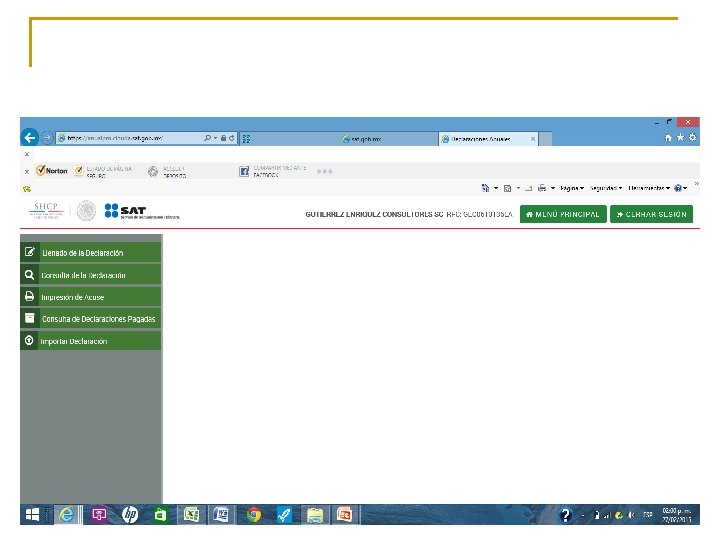The image size is (720, 540).
Task: Click the MENÚ PRINCIPAL button
Action: tap(563, 214)
